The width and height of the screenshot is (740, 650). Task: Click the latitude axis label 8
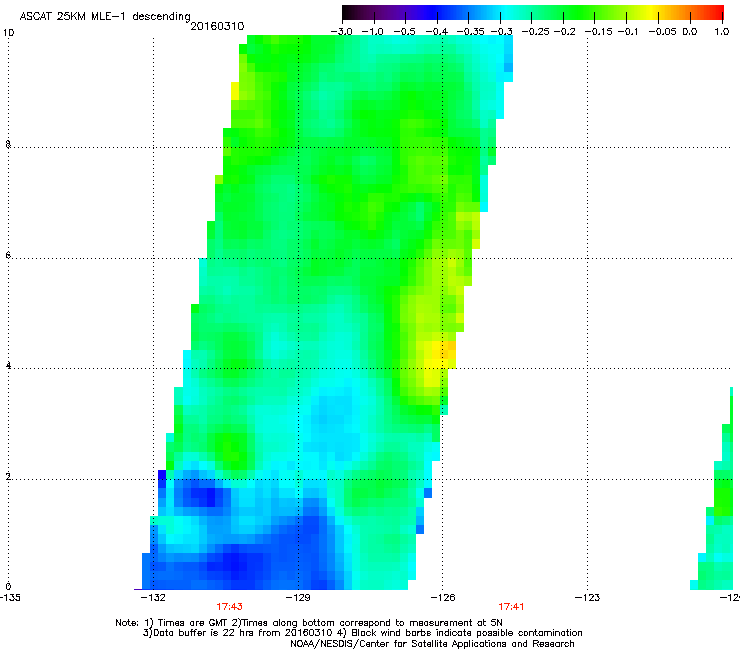(8, 144)
